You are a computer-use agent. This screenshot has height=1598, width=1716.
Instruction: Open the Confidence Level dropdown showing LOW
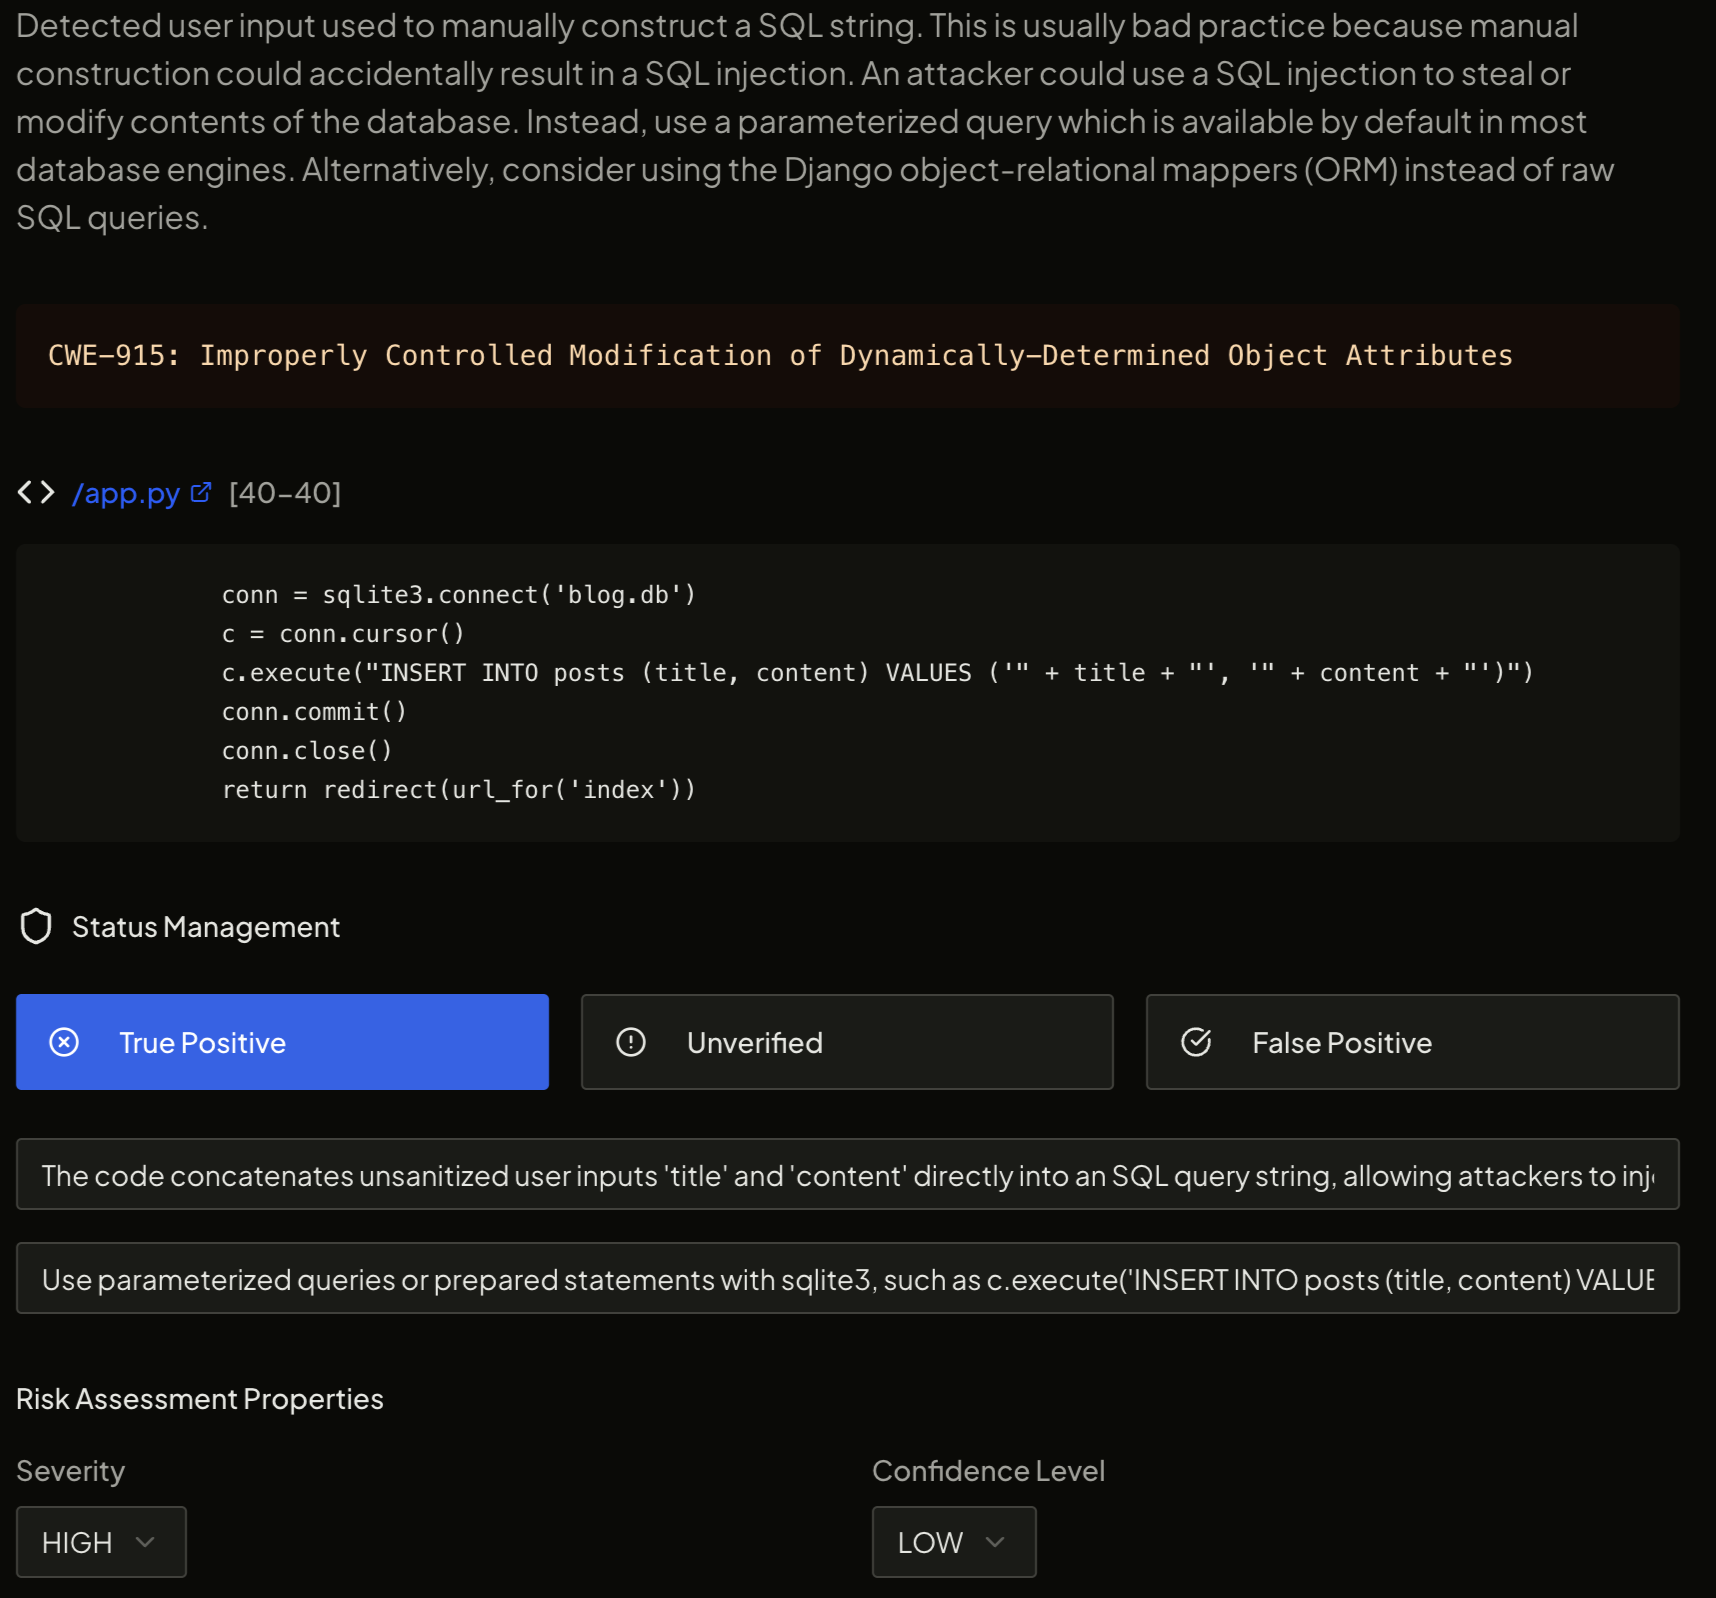[x=953, y=1542]
